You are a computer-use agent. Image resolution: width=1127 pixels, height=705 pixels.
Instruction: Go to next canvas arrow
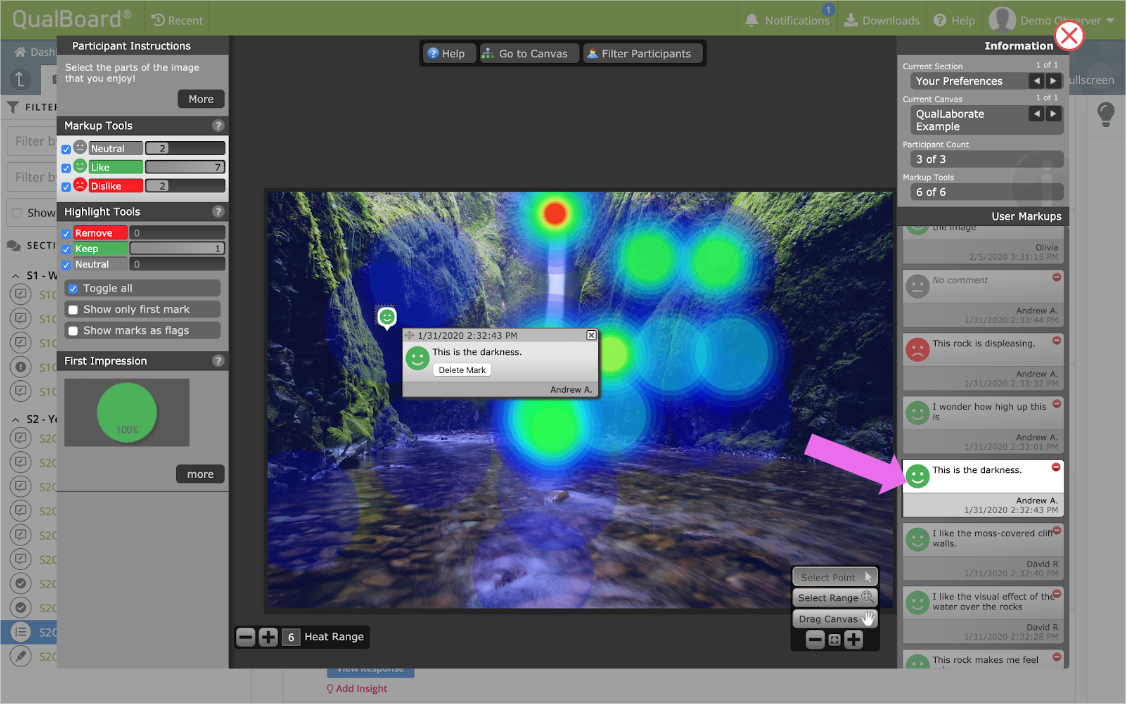pos(1053,114)
